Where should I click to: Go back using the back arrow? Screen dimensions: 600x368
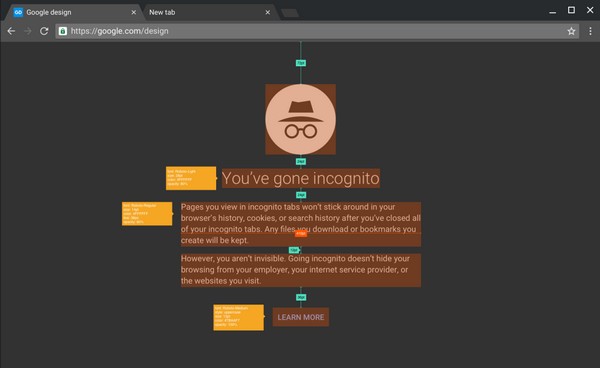[x=11, y=31]
